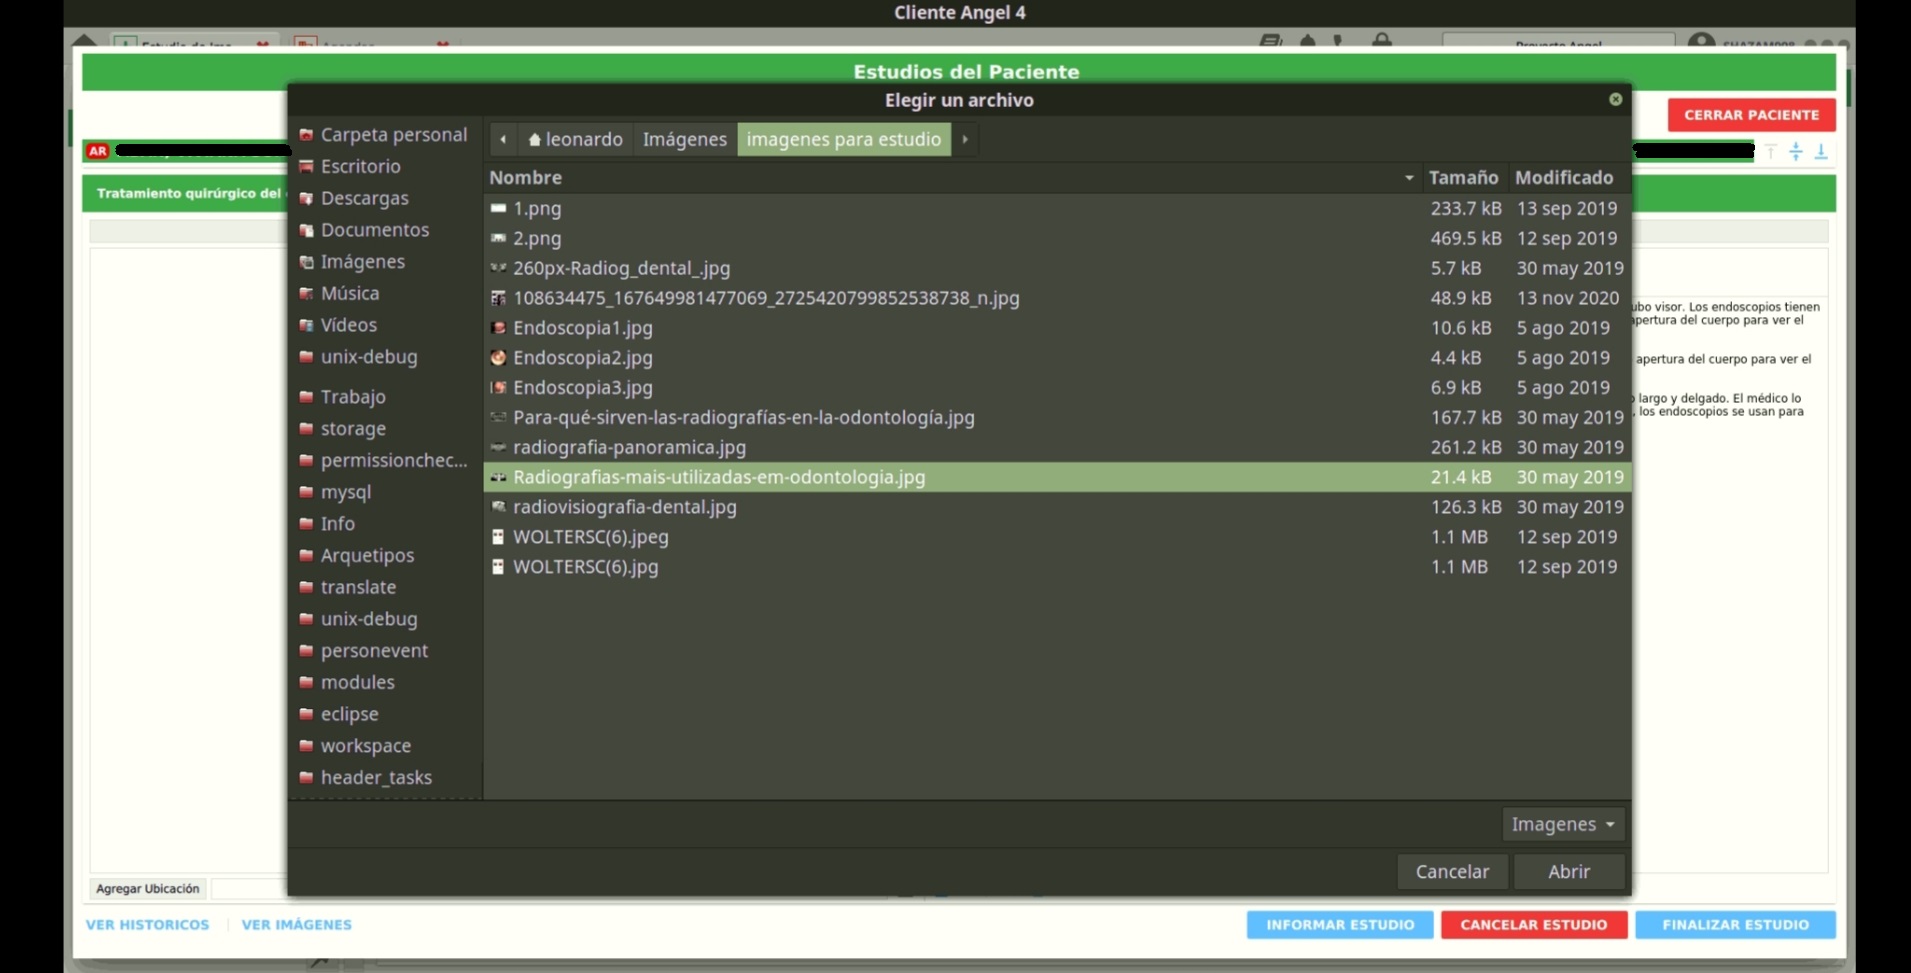Viewport: 1911px width, 973px height.
Task: Select WOLTERSC(6).jpg file
Action: click(1057, 567)
